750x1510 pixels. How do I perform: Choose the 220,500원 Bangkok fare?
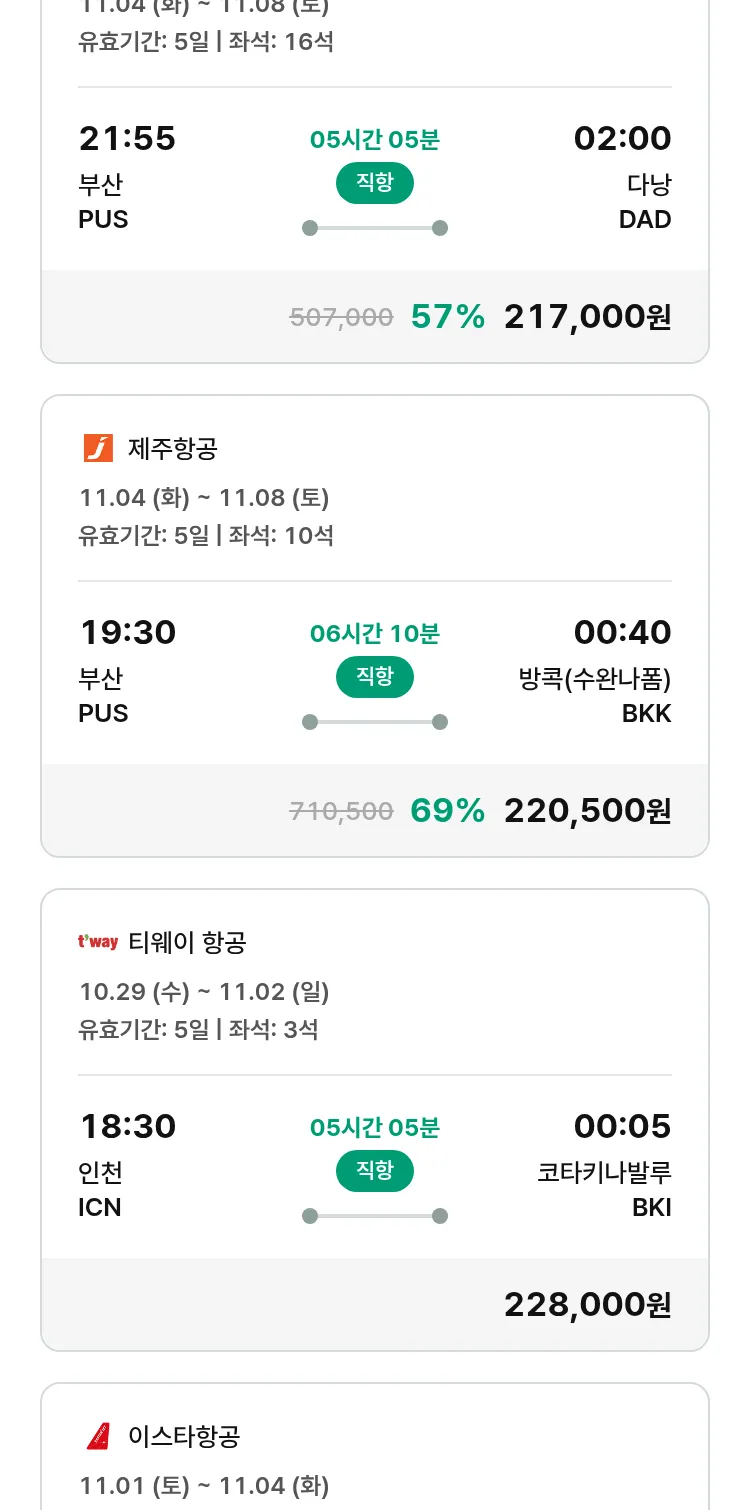587,811
